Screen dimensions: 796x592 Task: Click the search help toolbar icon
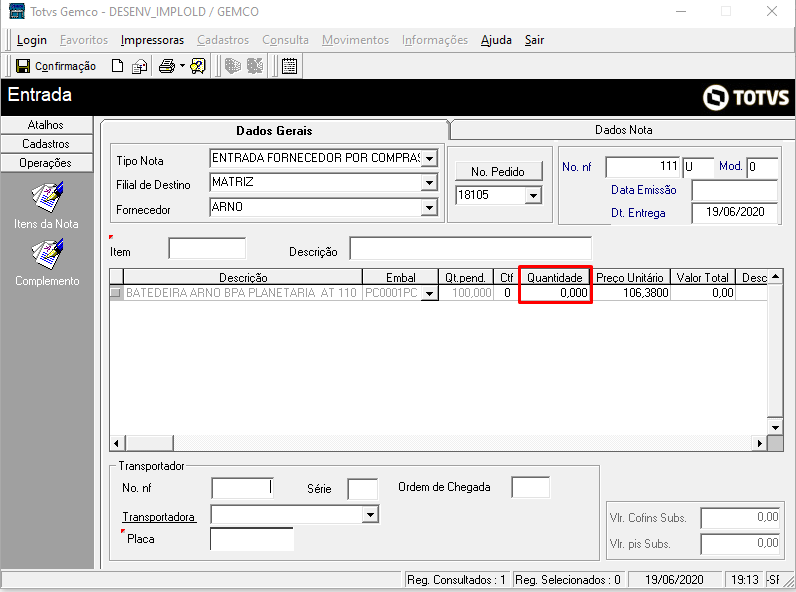[x=198, y=66]
